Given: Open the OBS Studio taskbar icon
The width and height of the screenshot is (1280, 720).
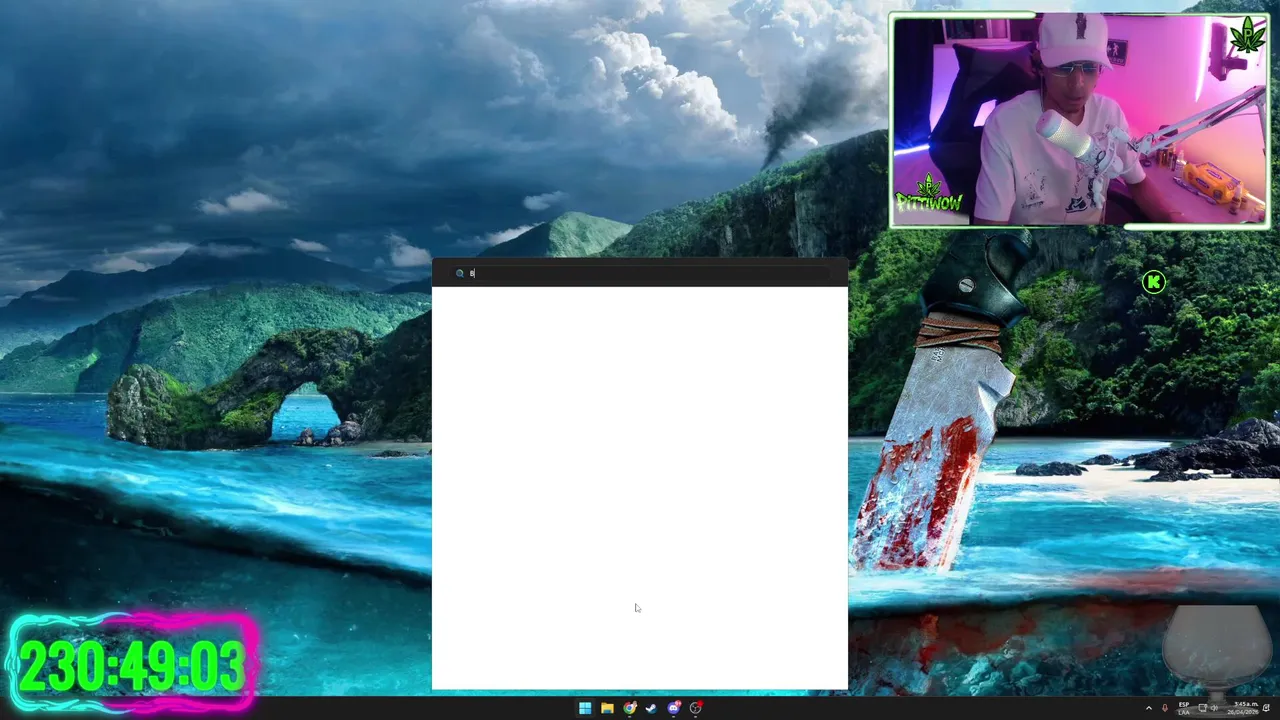Looking at the screenshot, I should pos(696,708).
